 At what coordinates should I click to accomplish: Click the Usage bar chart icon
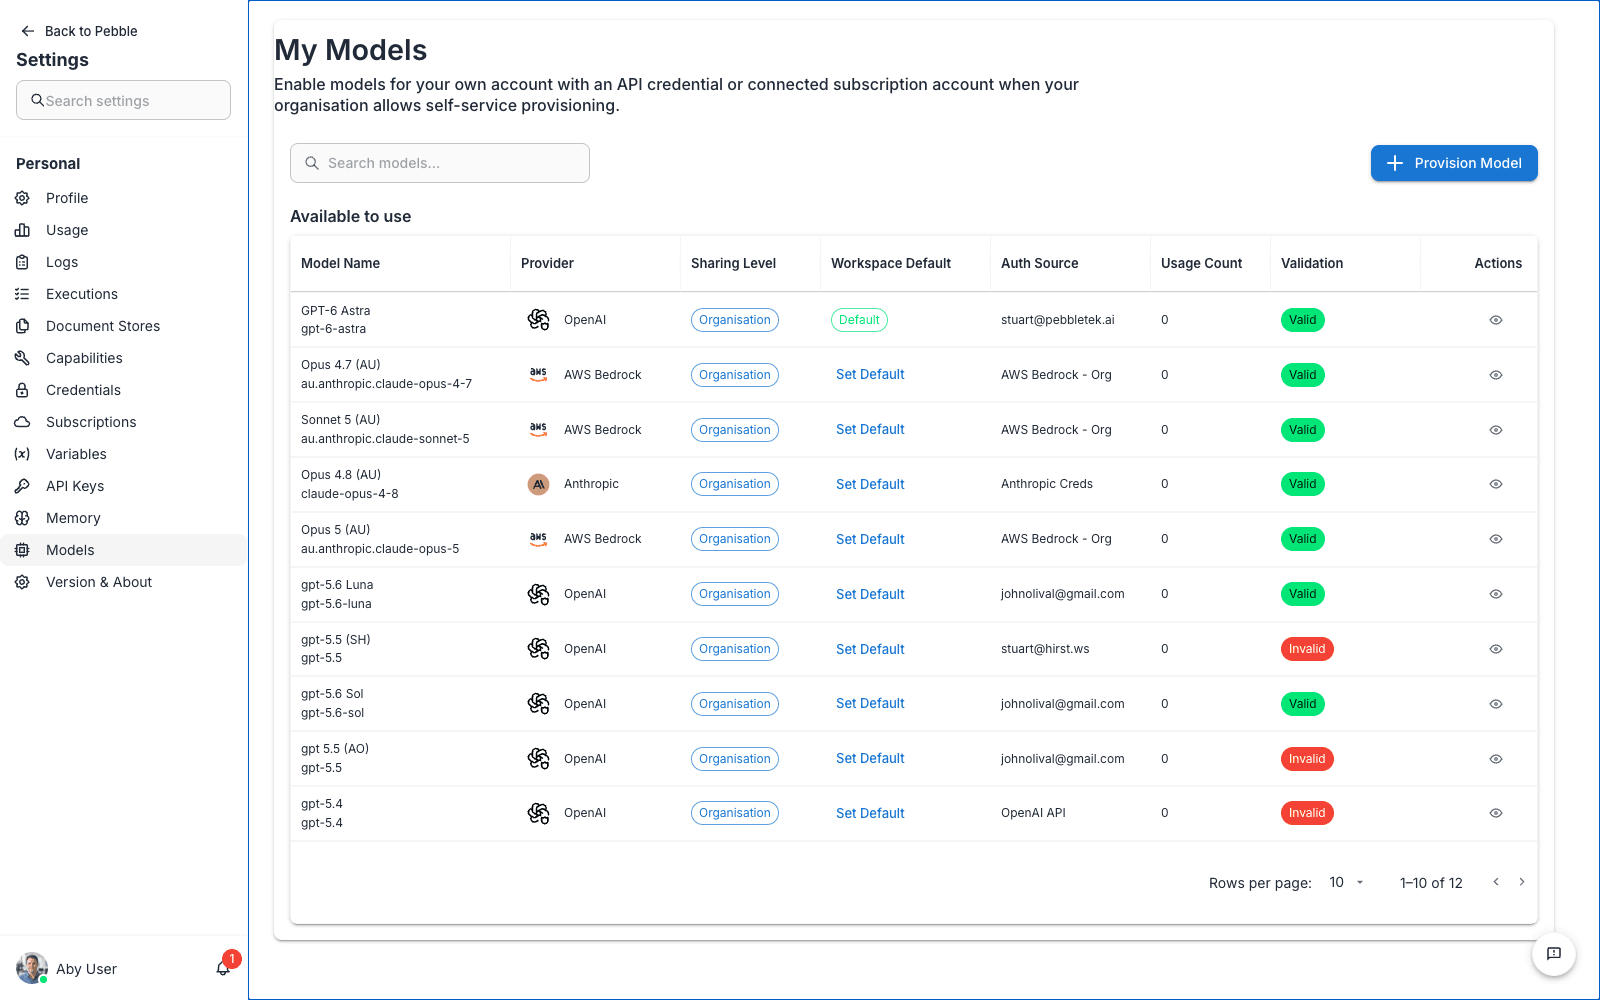22,230
